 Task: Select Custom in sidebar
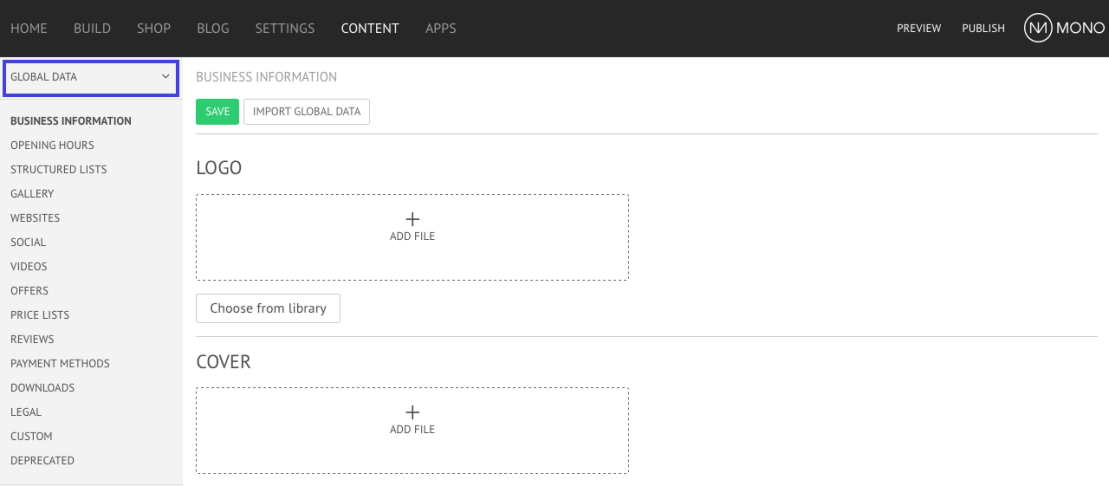pos(31,436)
